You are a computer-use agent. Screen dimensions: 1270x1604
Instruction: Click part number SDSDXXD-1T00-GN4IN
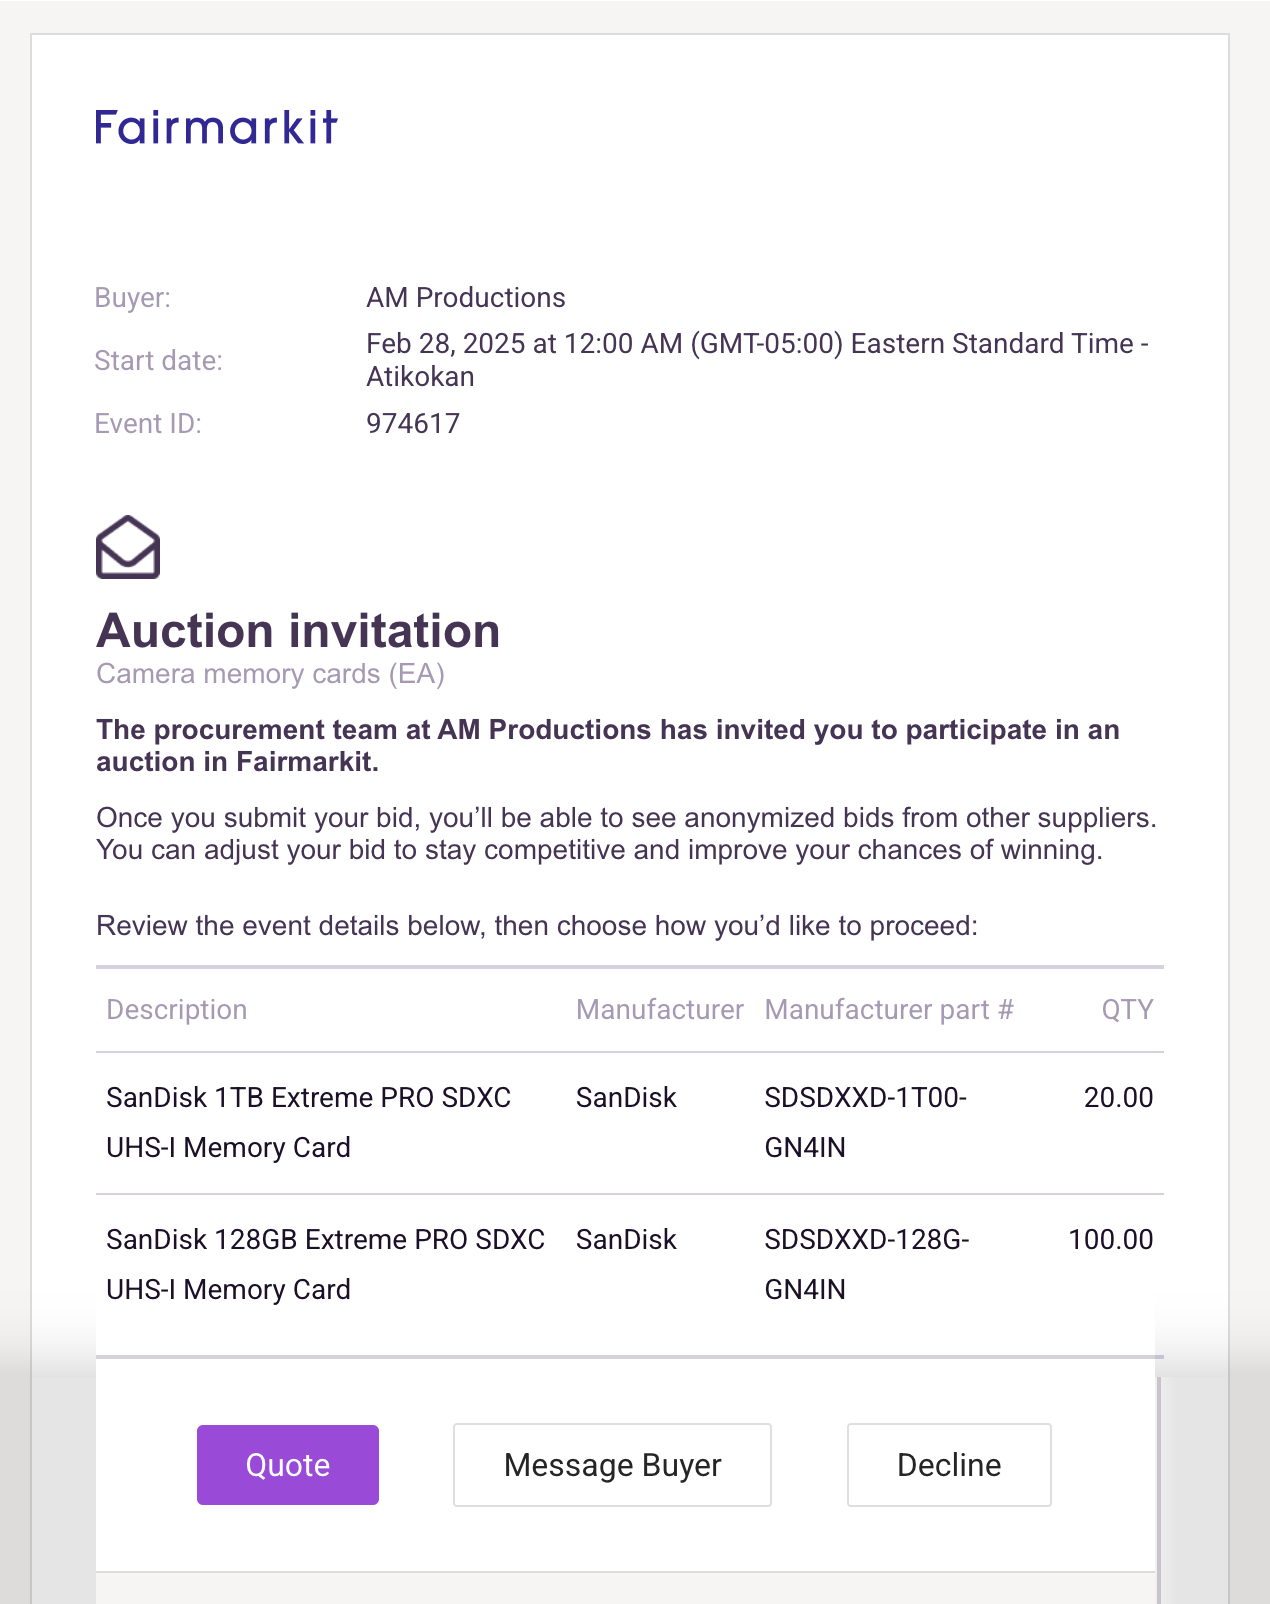click(866, 1123)
